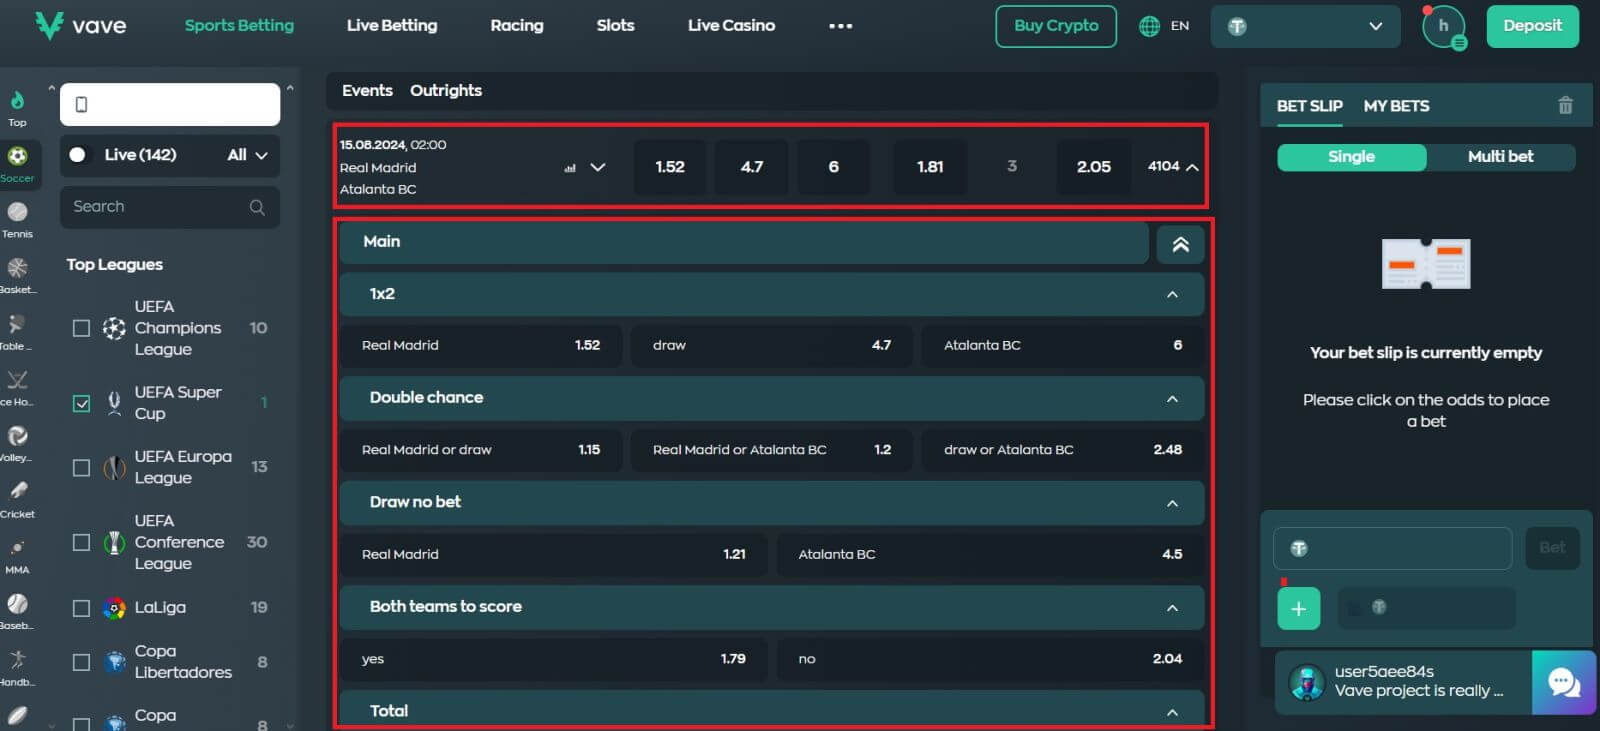Image resolution: width=1600 pixels, height=731 pixels.
Task: Open the user profile avatar icon
Action: coord(1442,27)
